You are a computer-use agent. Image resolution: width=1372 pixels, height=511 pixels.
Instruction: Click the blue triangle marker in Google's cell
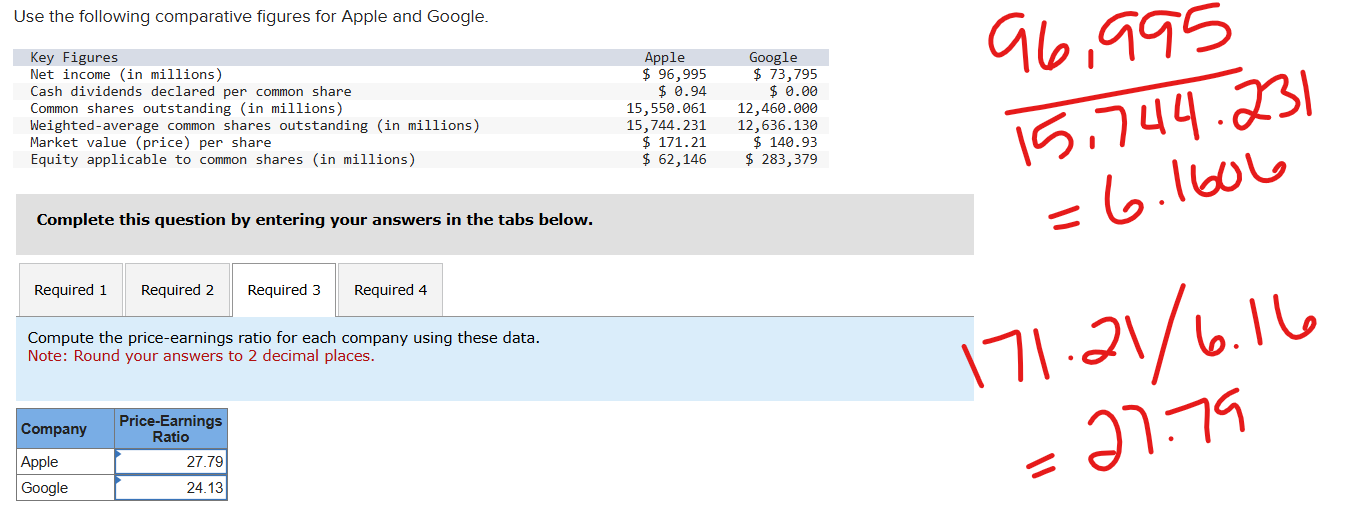119,480
